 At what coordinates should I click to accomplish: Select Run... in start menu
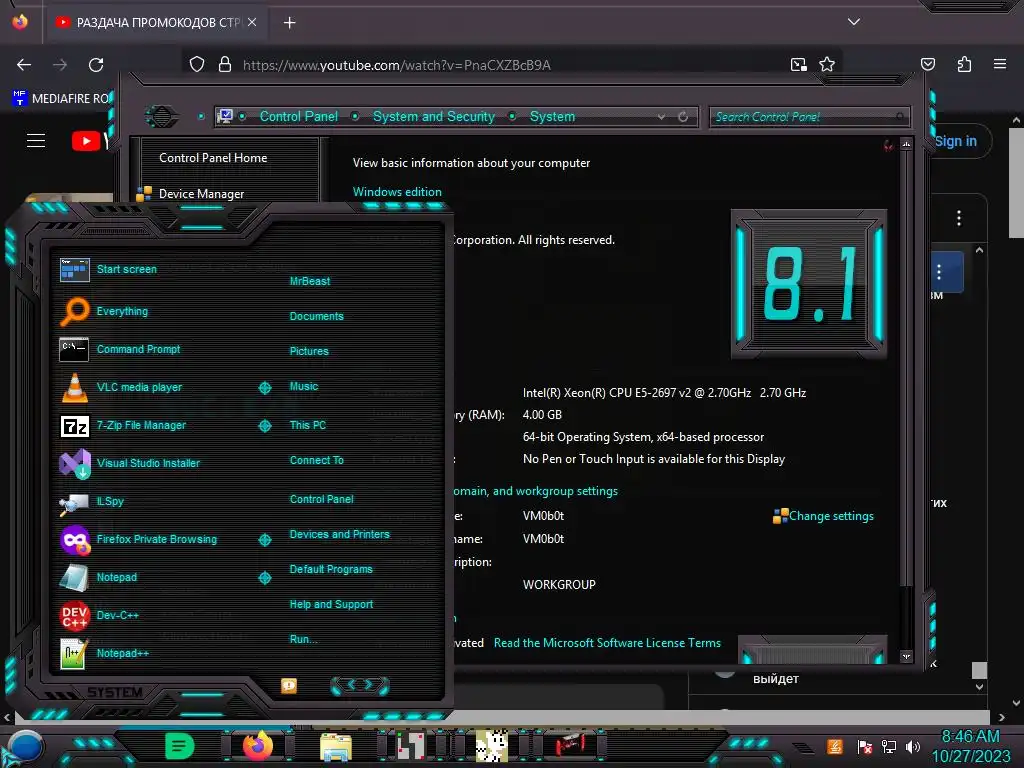pos(304,639)
